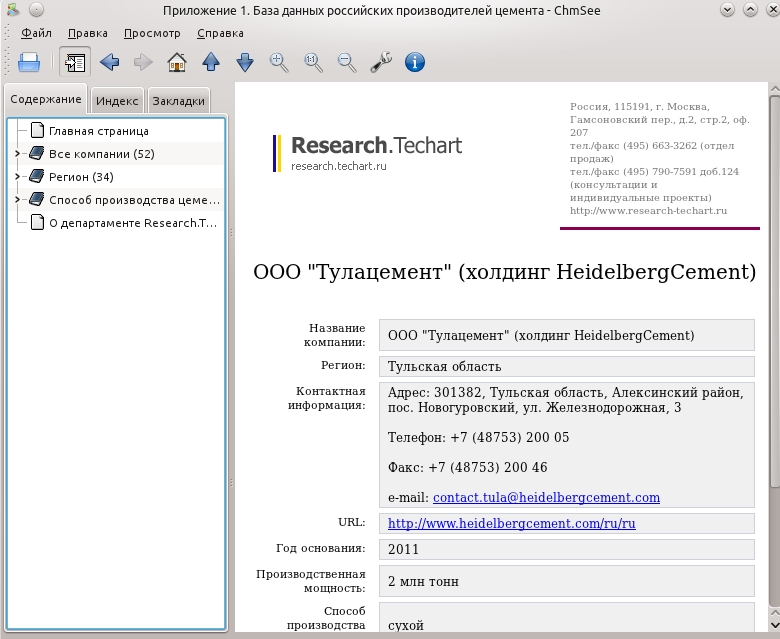Screen dimensions: 780x639
Task: Open the Home page icon
Action: tap(177, 63)
